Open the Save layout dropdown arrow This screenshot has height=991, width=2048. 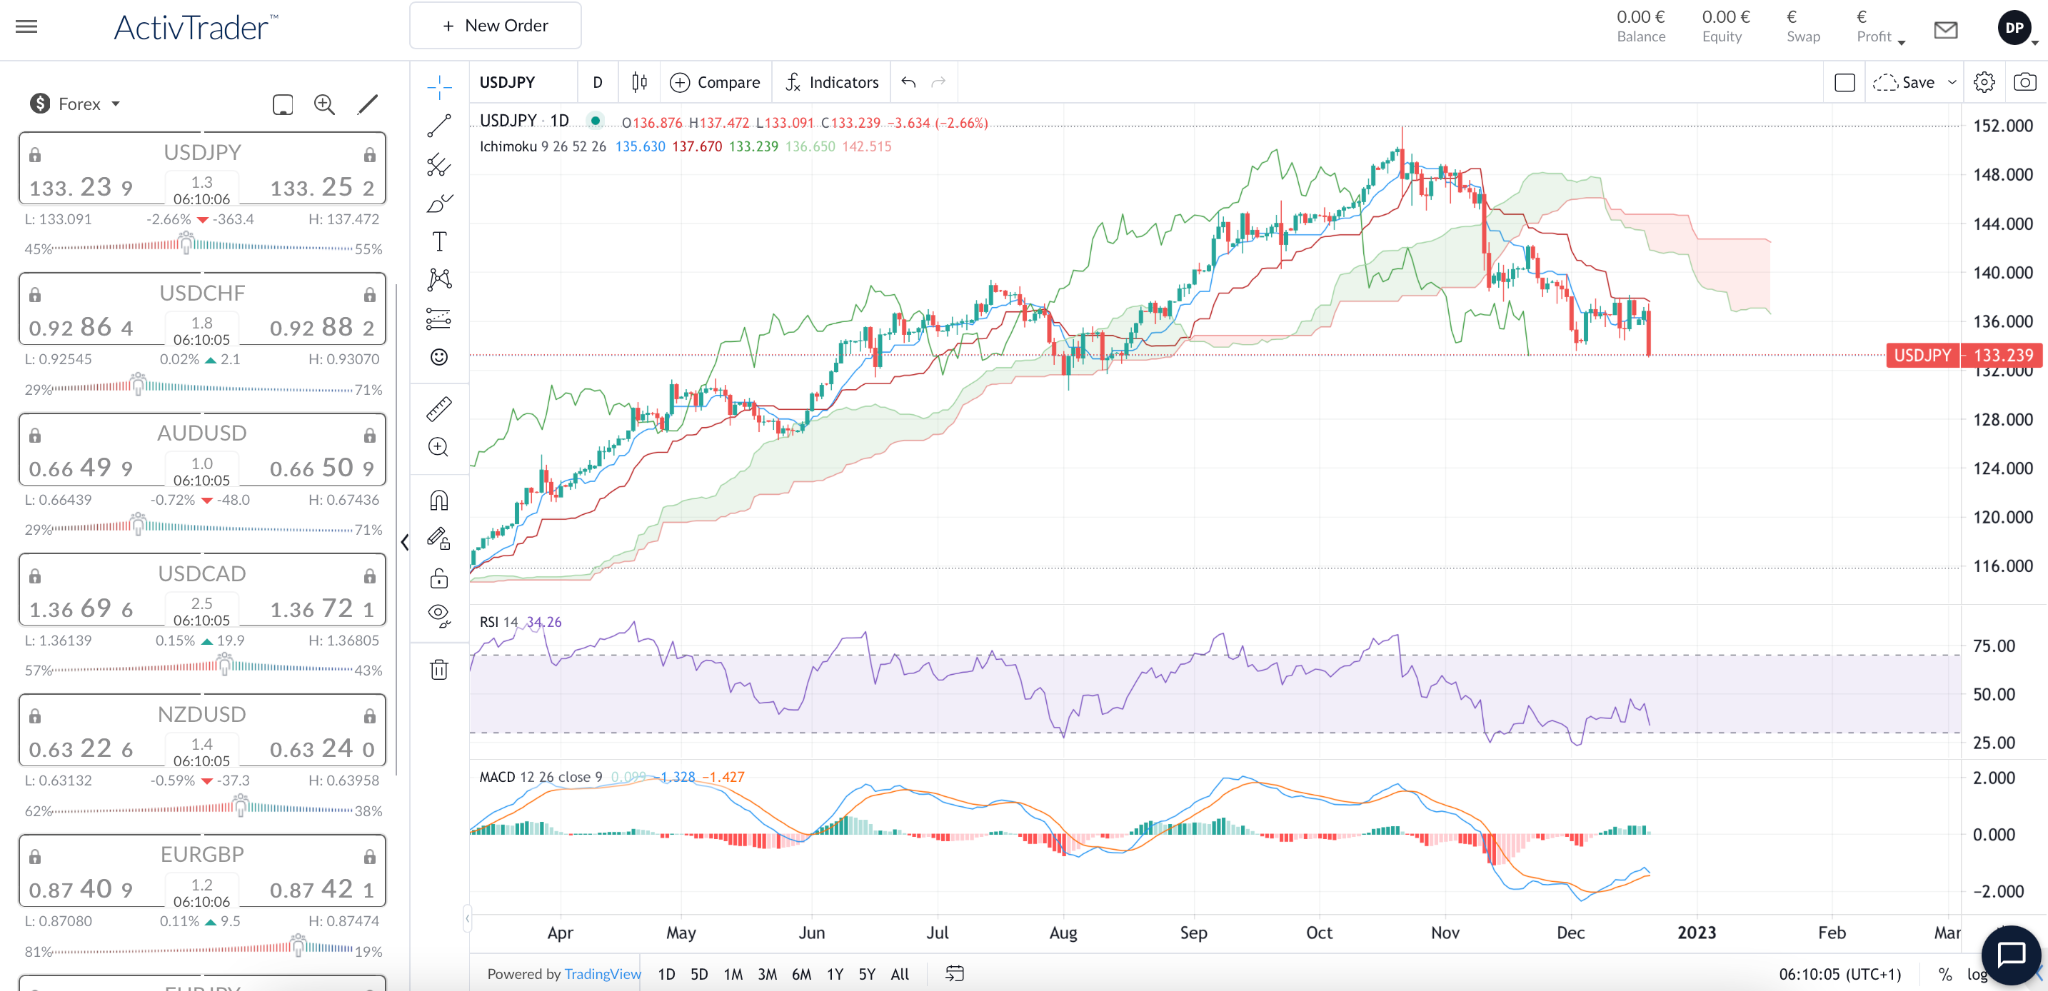pyautogui.click(x=1952, y=82)
